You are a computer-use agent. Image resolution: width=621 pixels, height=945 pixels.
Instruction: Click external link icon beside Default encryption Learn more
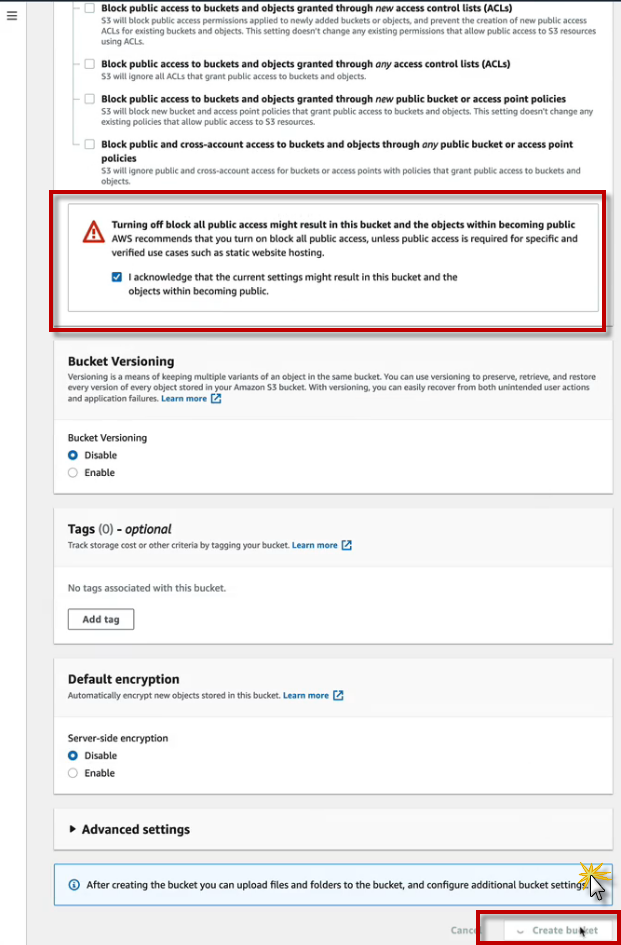pyautogui.click(x=338, y=695)
